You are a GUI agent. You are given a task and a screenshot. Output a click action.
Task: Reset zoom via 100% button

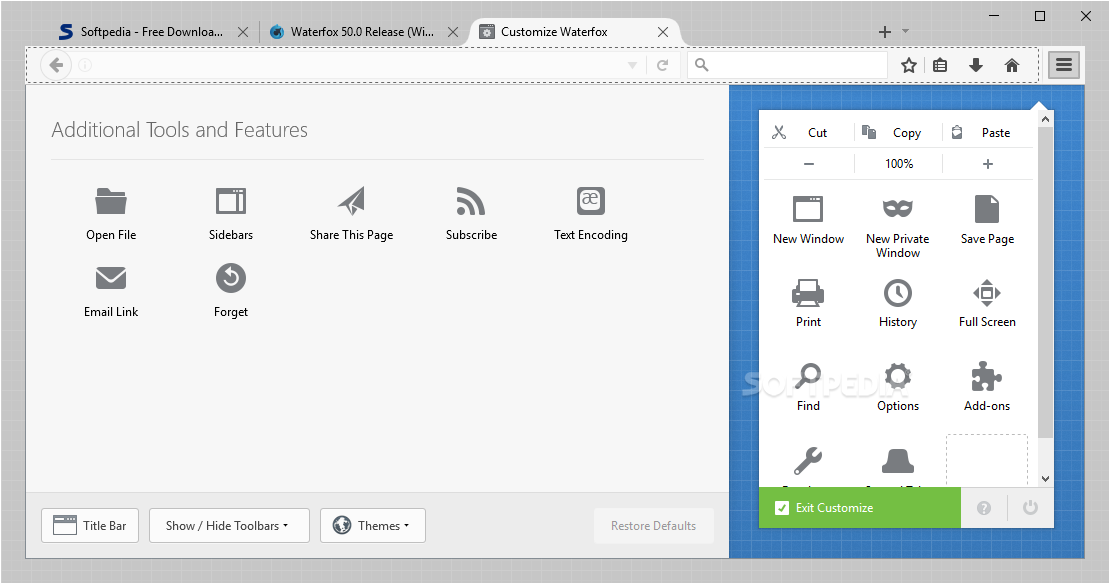pos(898,164)
